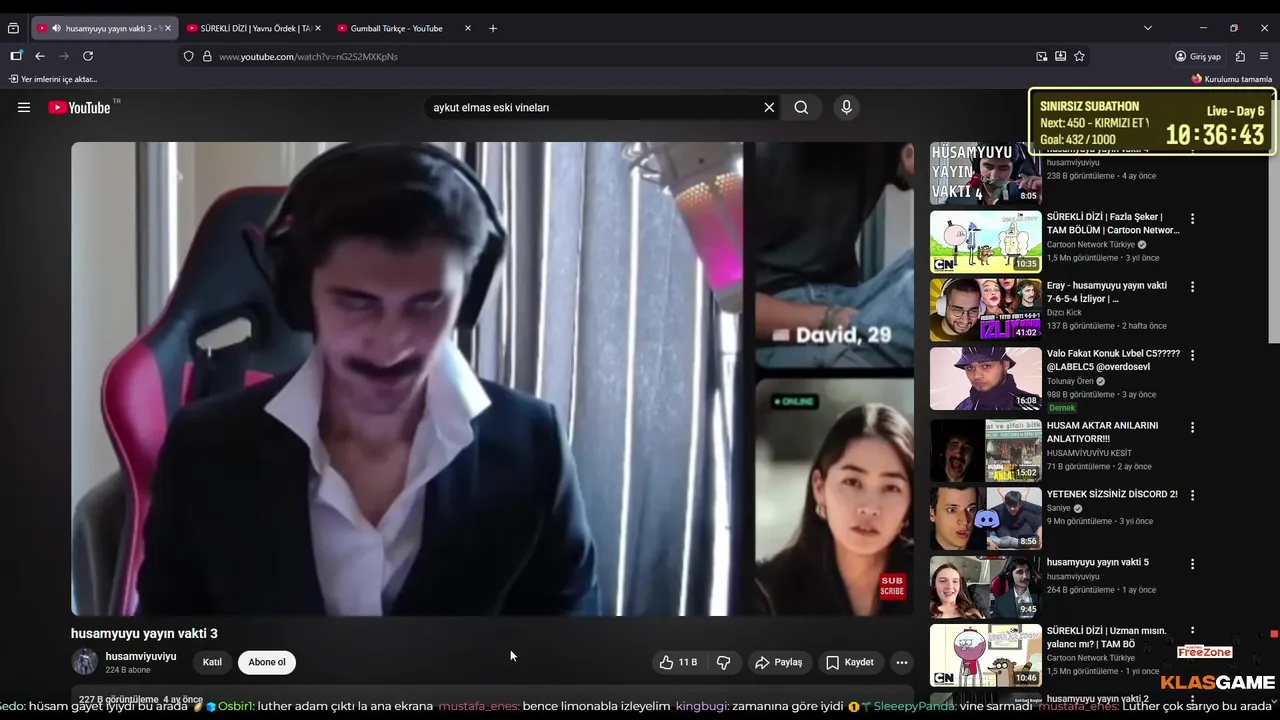Screen dimensions: 1280x720
Task: Open YETENEK SİZSİNİZ DİSCORD 2 thumbnail
Action: point(986,518)
